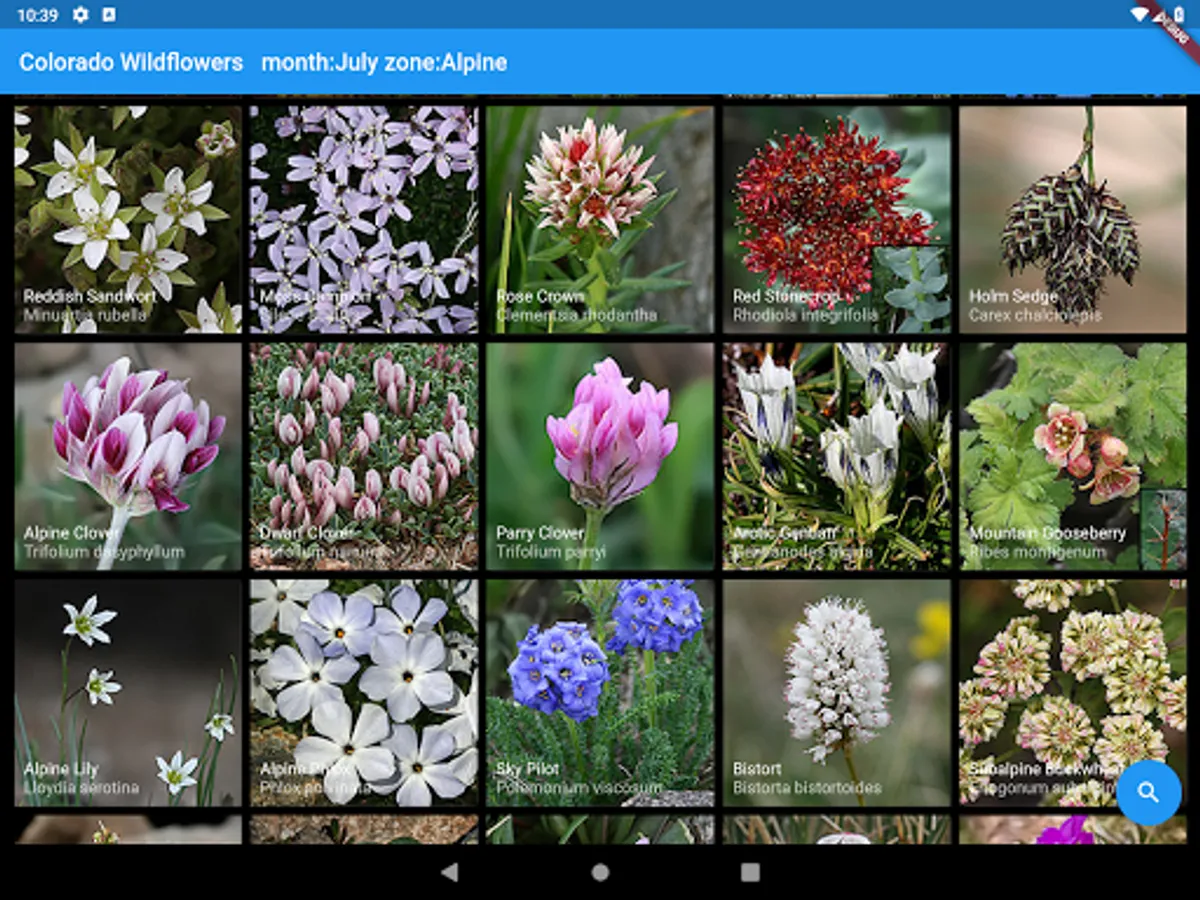Screen dimensions: 1200x900
Task: Select the Mountain Gooseberry plant card
Action: [1073, 456]
